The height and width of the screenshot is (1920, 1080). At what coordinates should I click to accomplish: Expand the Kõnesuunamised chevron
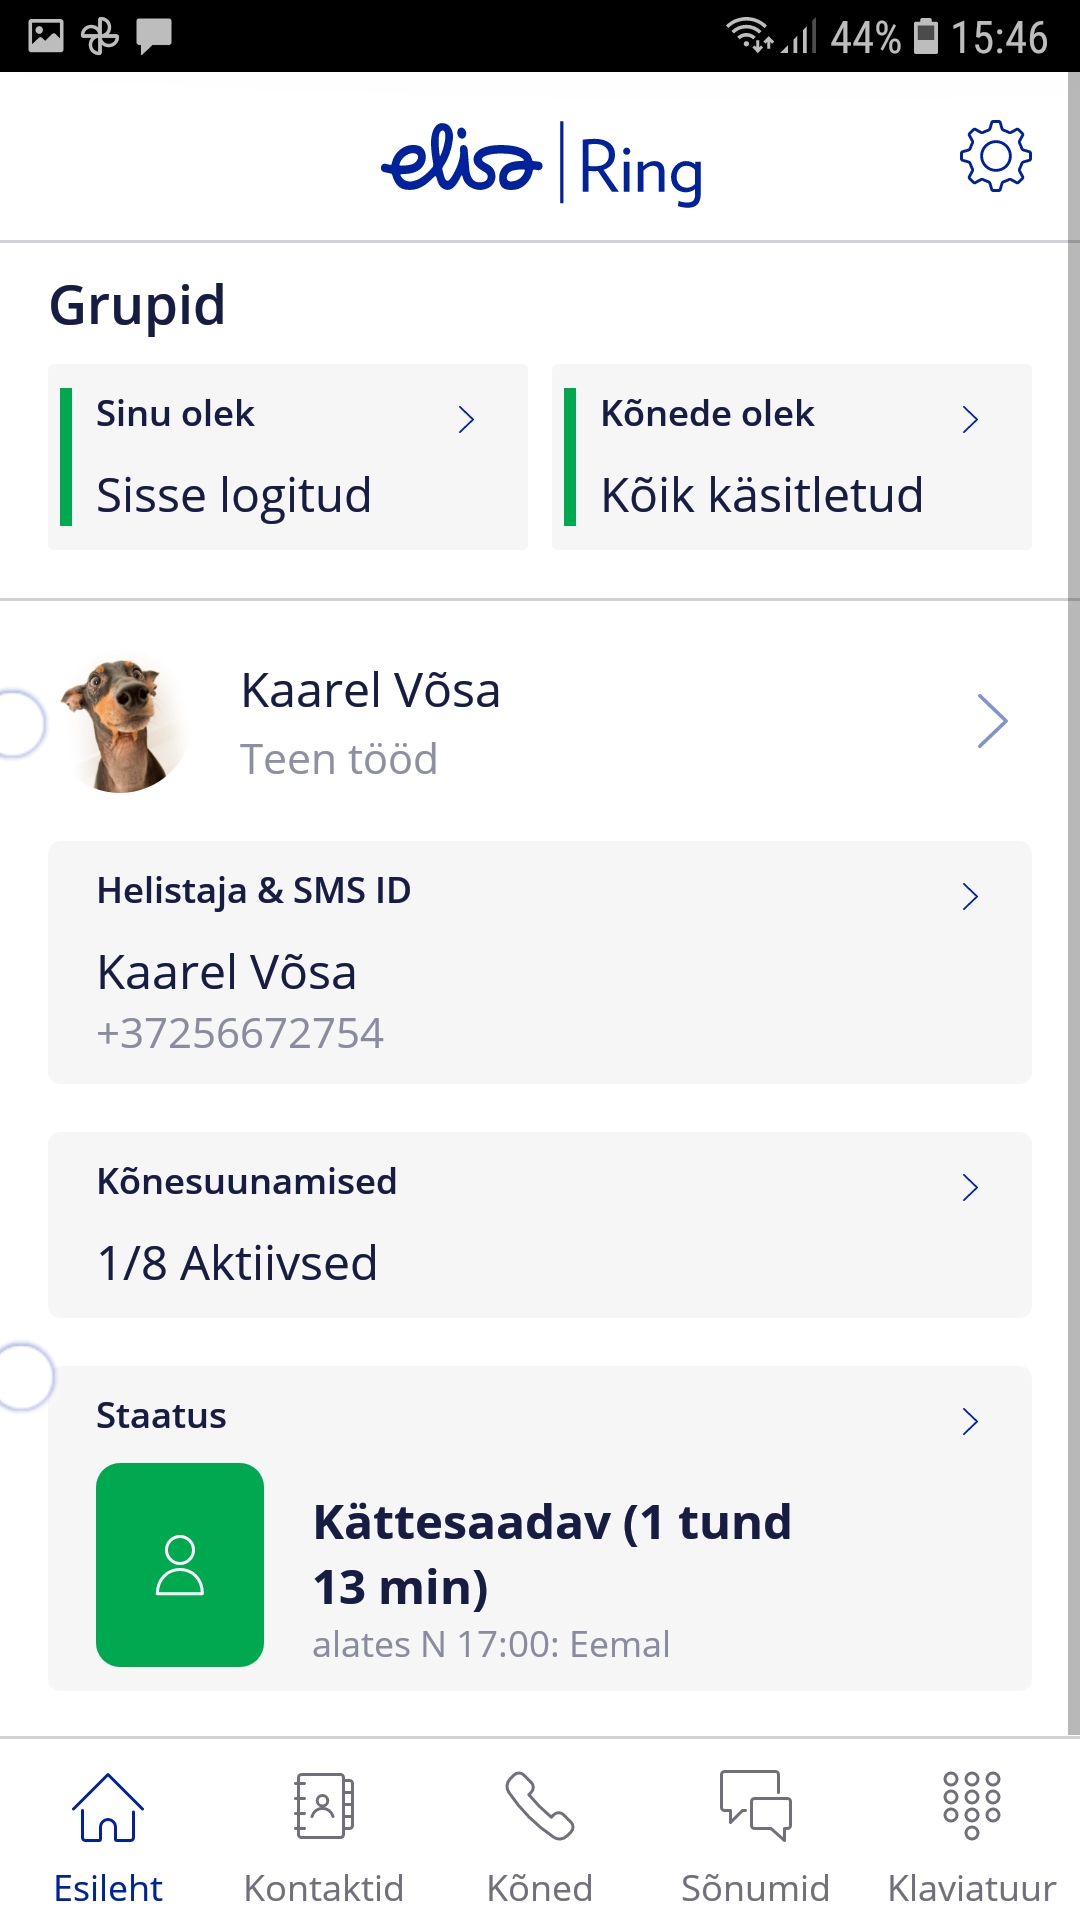(970, 1187)
